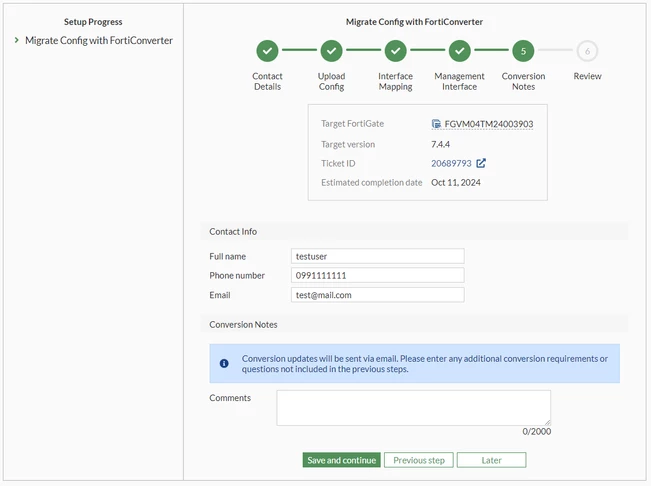Click the Estimated completion date label
The image size is (651, 486).
(x=372, y=183)
